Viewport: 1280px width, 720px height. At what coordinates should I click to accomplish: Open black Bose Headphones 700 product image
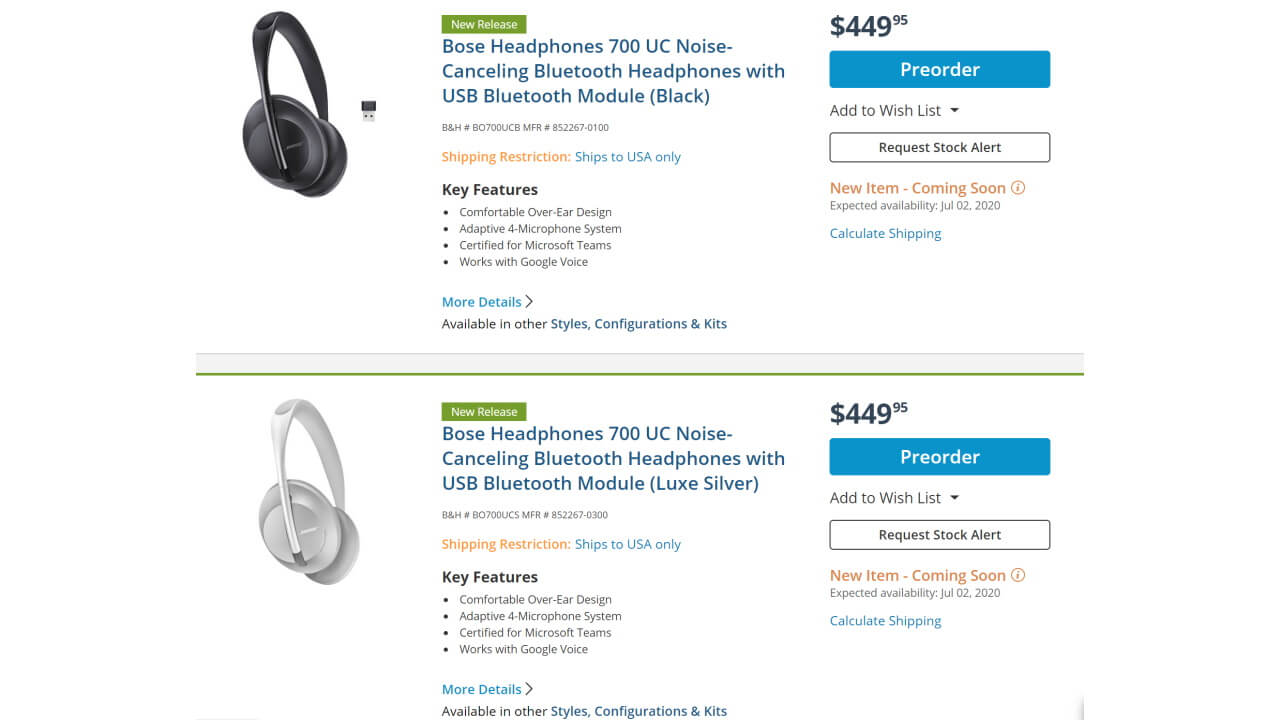pos(294,104)
